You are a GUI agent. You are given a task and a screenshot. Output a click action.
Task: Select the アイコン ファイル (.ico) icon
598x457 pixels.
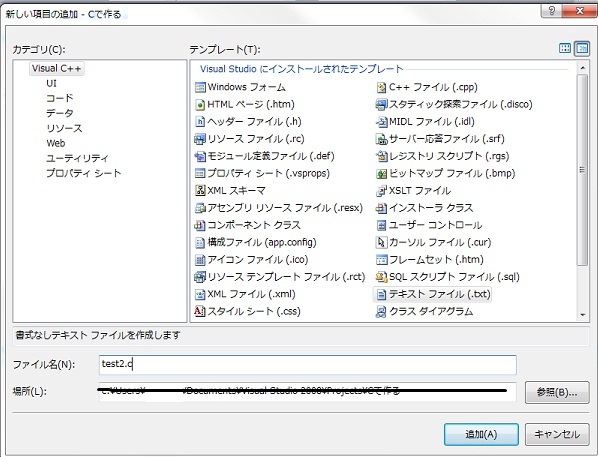200,260
